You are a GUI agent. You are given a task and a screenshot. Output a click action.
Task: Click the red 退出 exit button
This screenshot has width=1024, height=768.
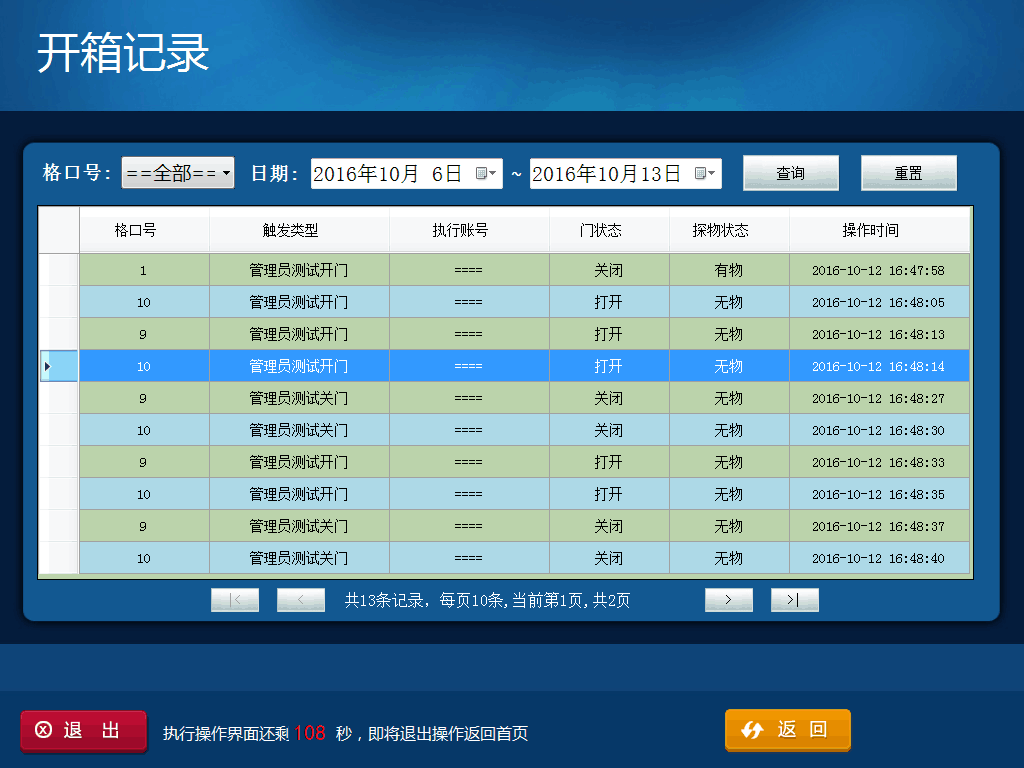tap(84, 731)
